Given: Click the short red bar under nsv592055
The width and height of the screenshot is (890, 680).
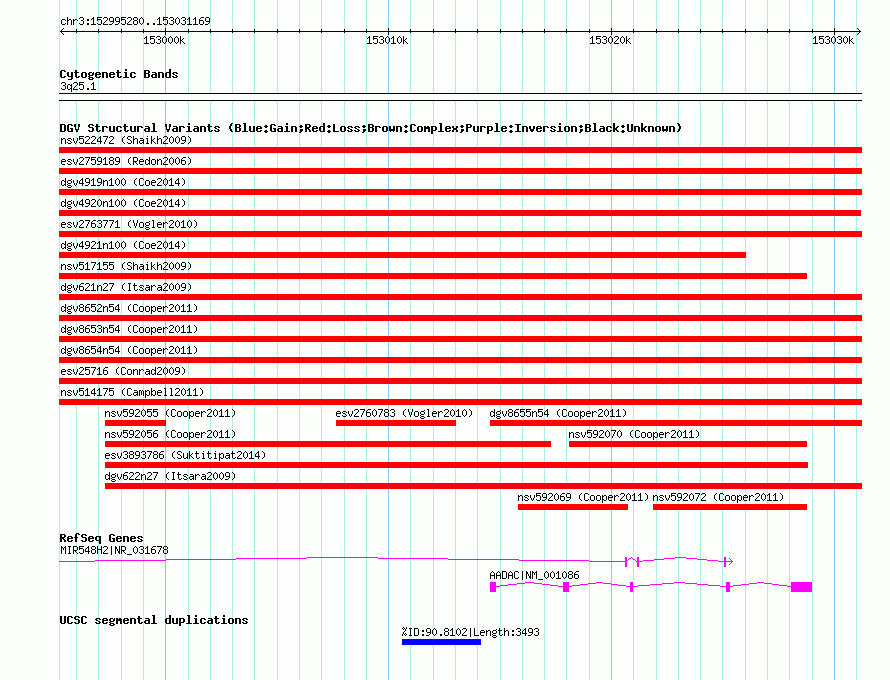Looking at the screenshot, I should pyautogui.click(x=135, y=423).
